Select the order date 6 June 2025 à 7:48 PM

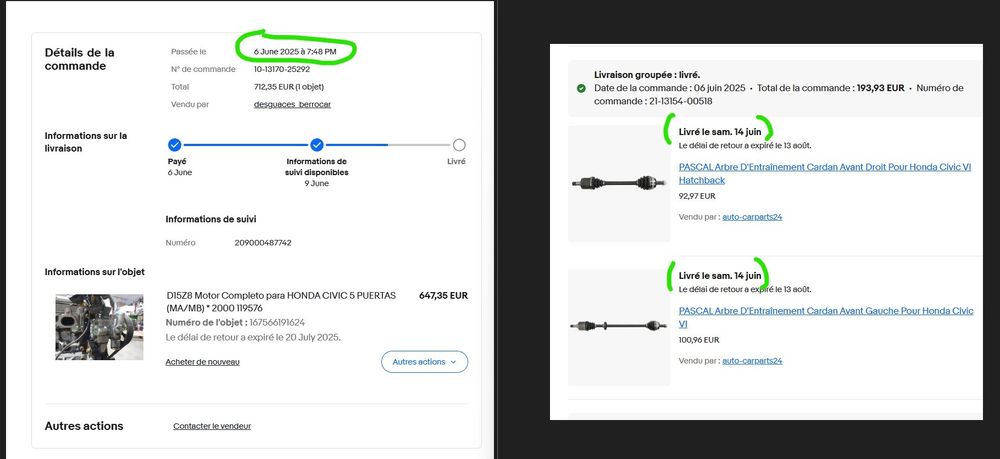(295, 52)
